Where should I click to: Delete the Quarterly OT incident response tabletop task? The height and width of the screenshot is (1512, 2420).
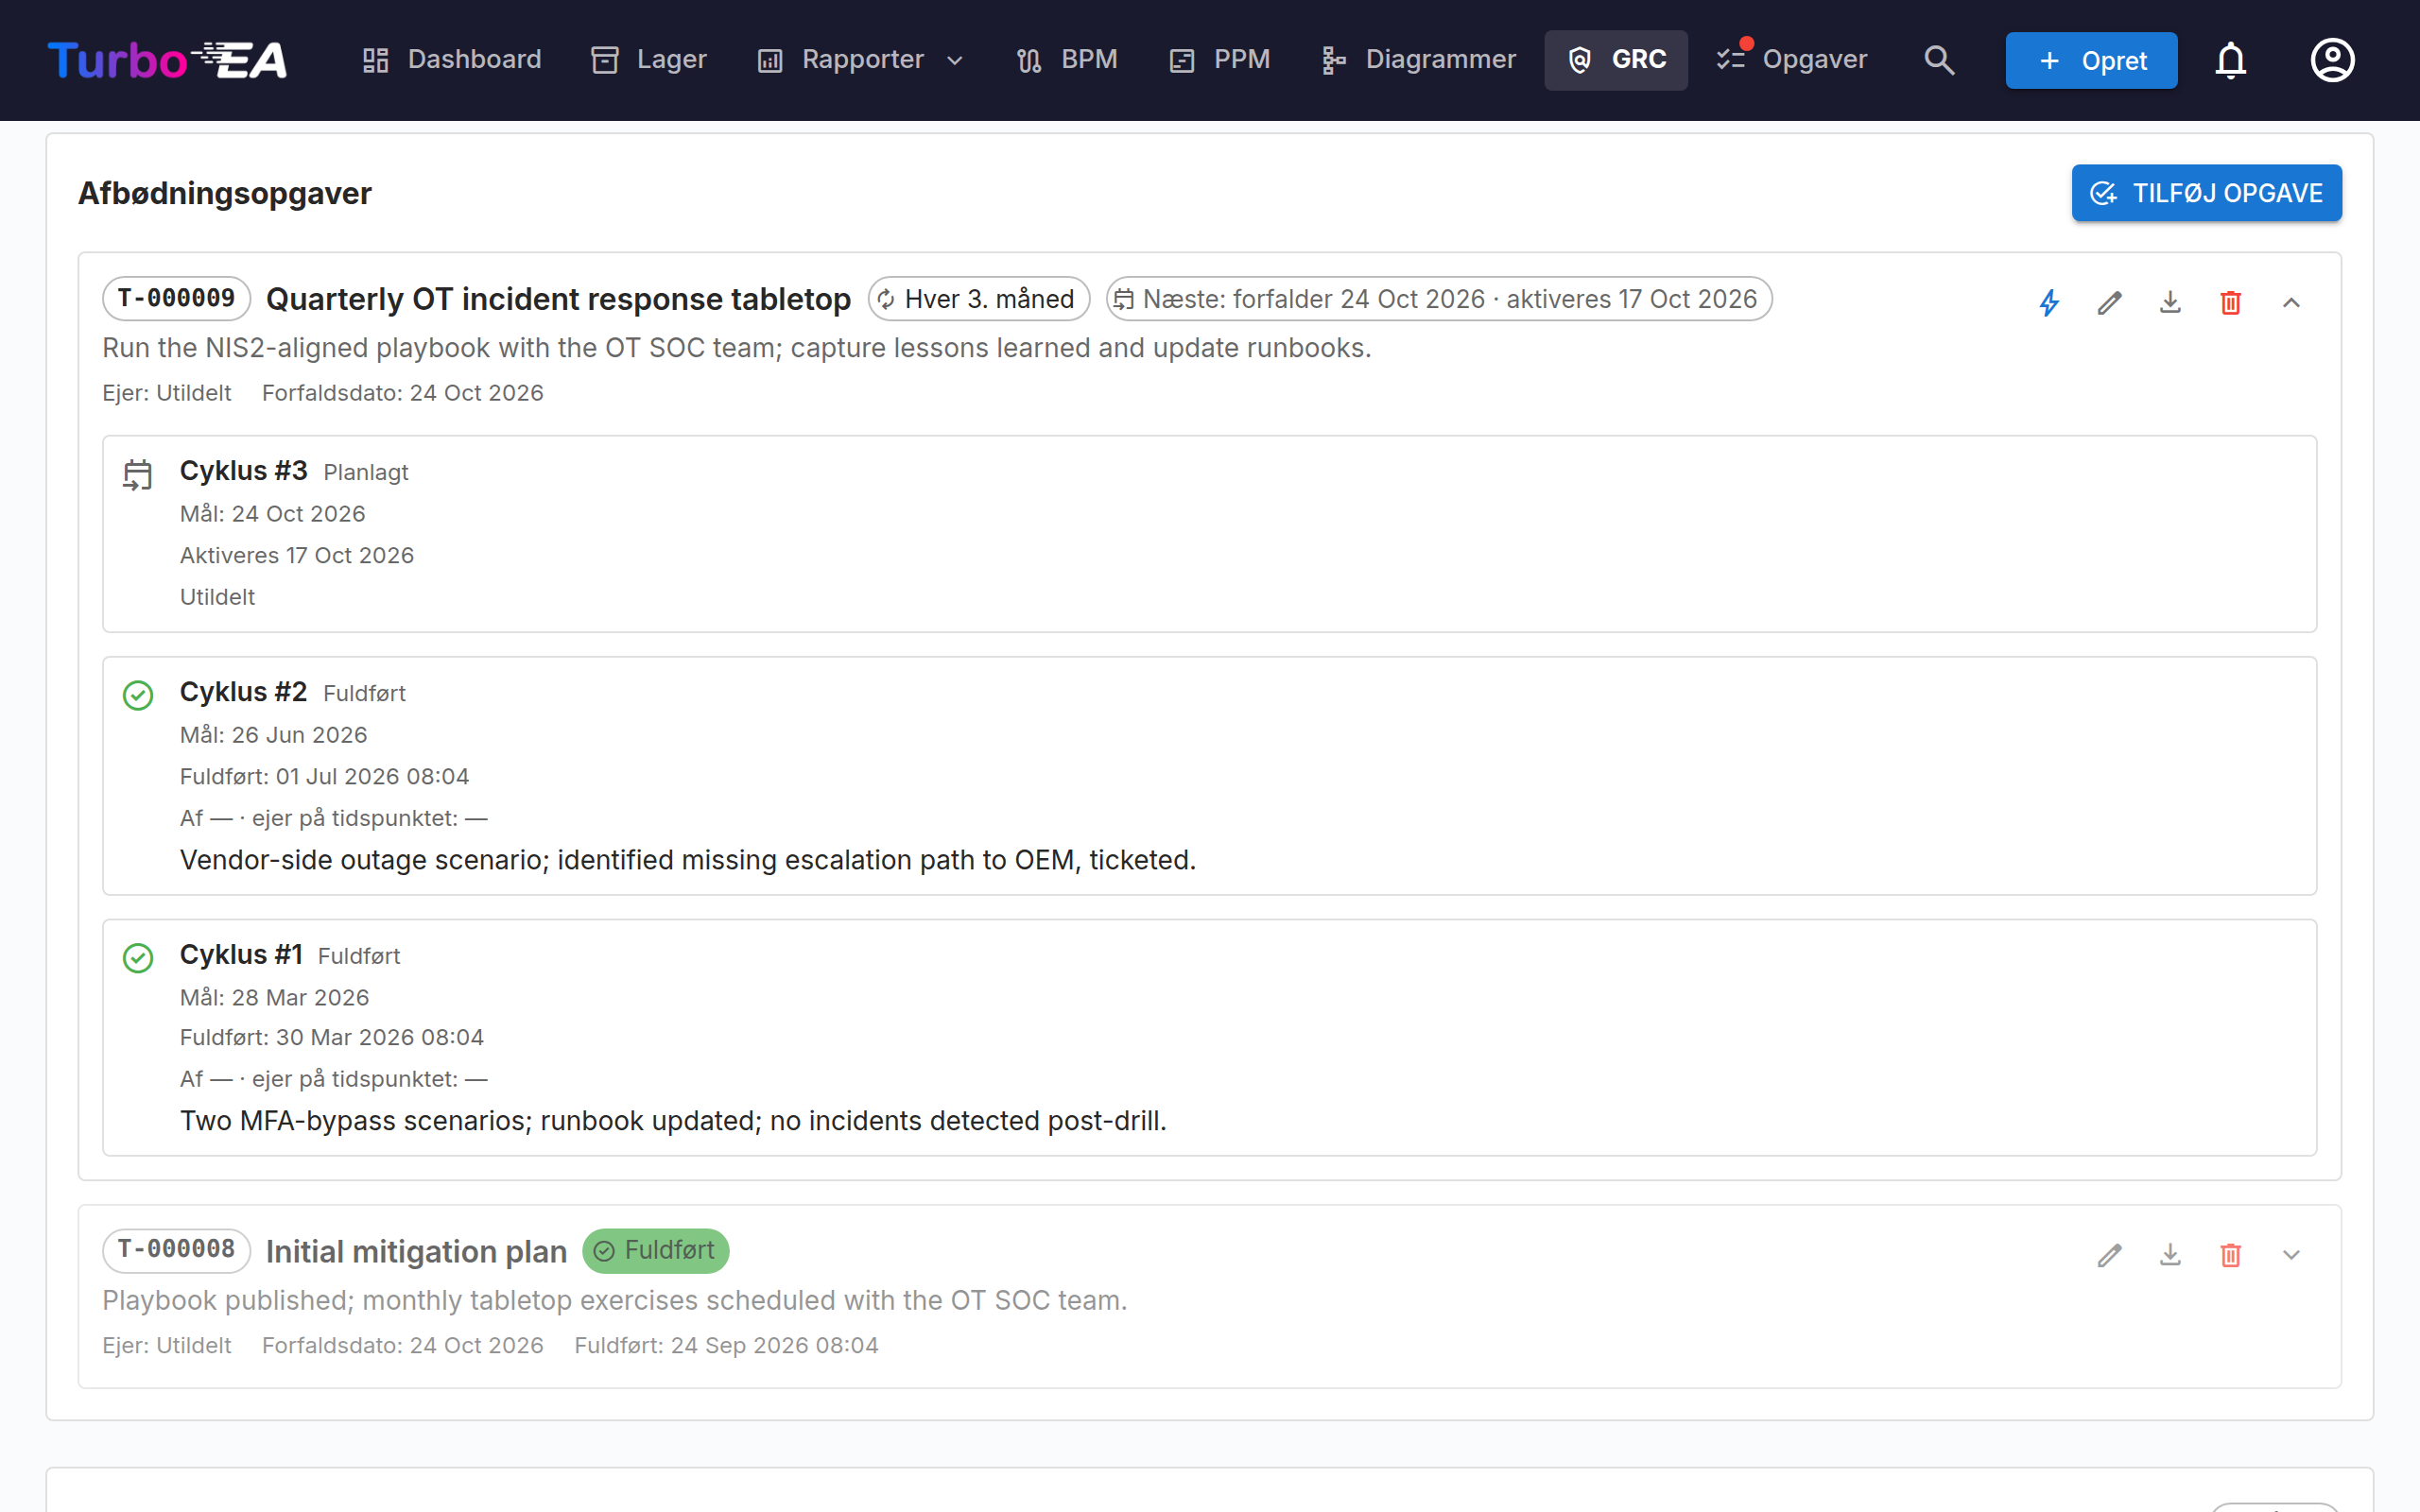click(x=2230, y=302)
